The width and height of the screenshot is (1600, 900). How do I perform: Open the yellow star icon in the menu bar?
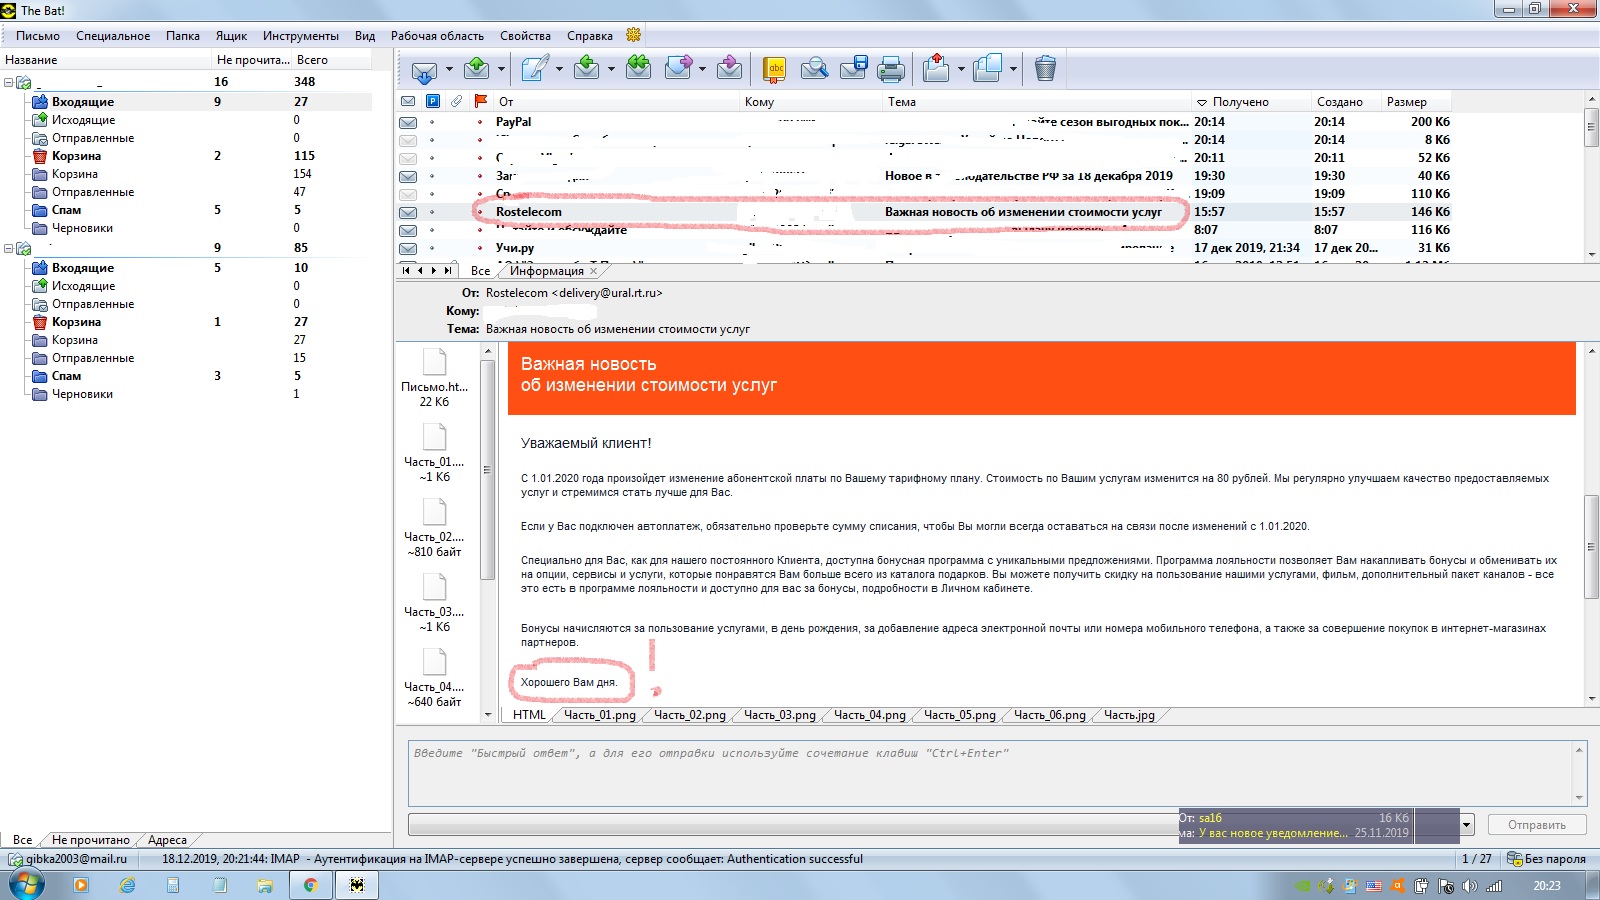[633, 35]
